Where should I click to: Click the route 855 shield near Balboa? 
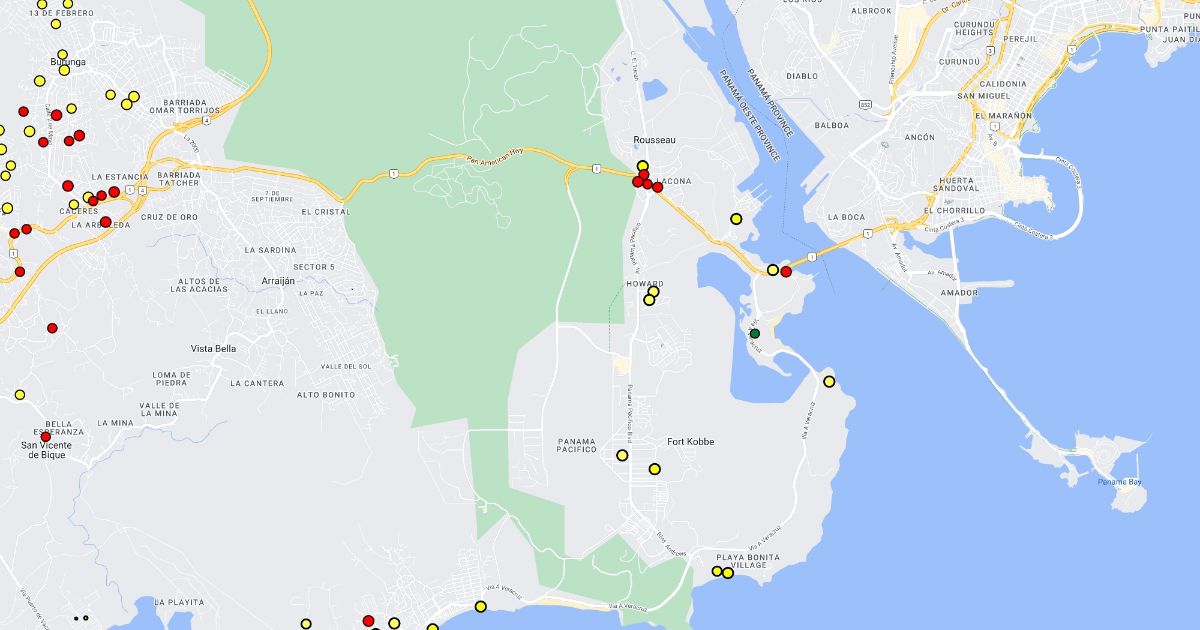point(863,103)
